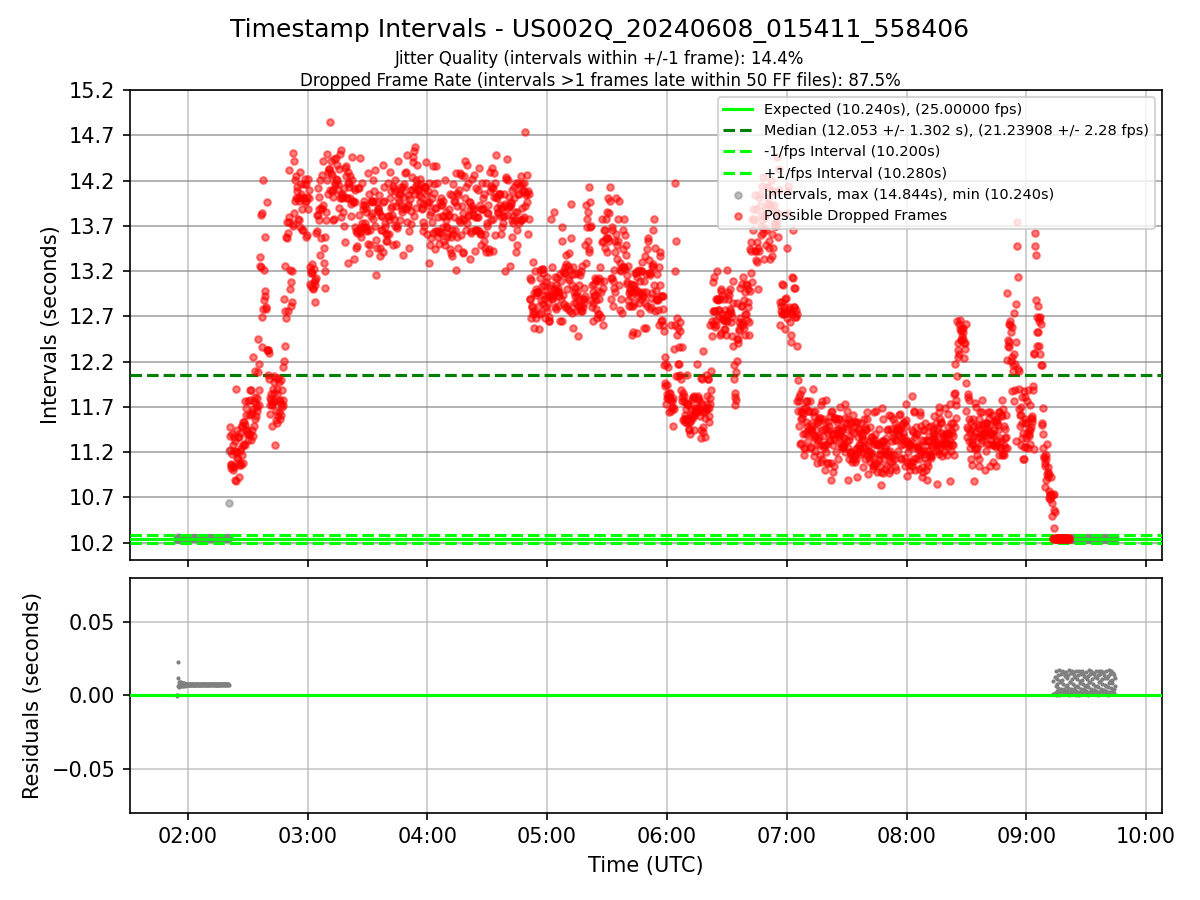Click the 14.7 y-axis tick label
The width and height of the screenshot is (1200, 900).
[94, 136]
